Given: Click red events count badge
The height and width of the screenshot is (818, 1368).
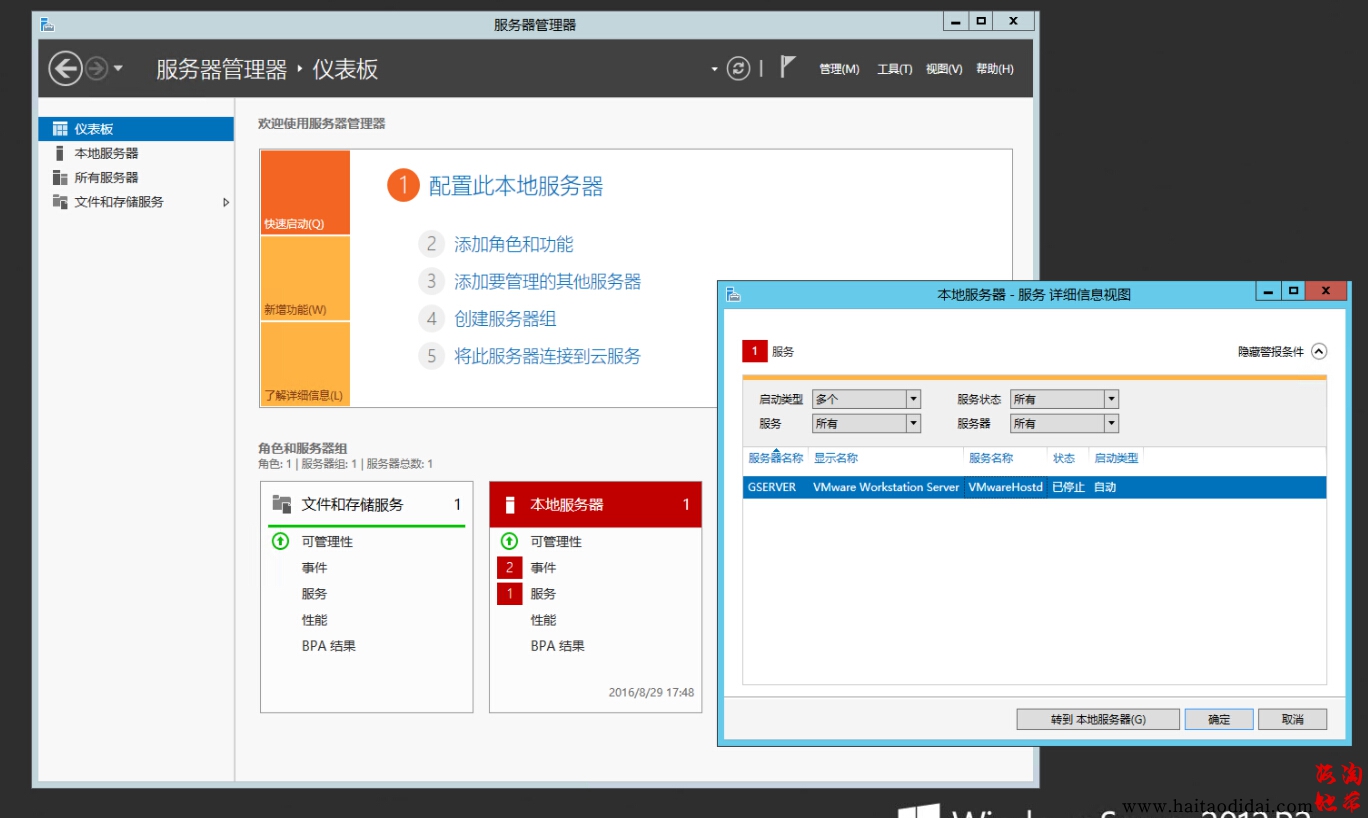Looking at the screenshot, I should (509, 568).
